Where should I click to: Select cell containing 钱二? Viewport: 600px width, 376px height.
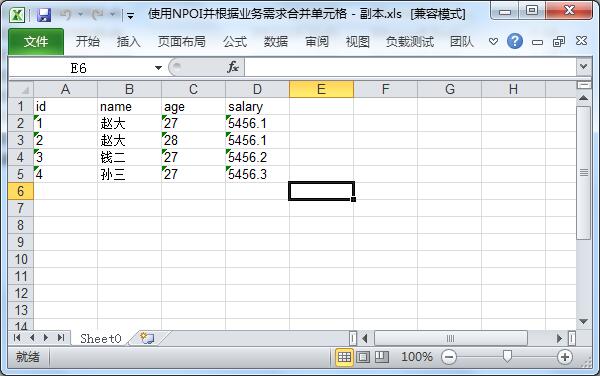coord(129,157)
